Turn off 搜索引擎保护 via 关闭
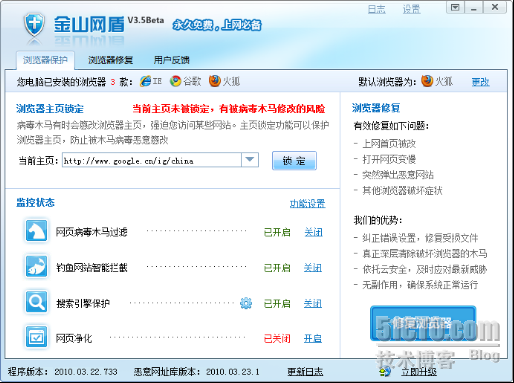The width and height of the screenshot is (514, 383). pyautogui.click(x=313, y=303)
